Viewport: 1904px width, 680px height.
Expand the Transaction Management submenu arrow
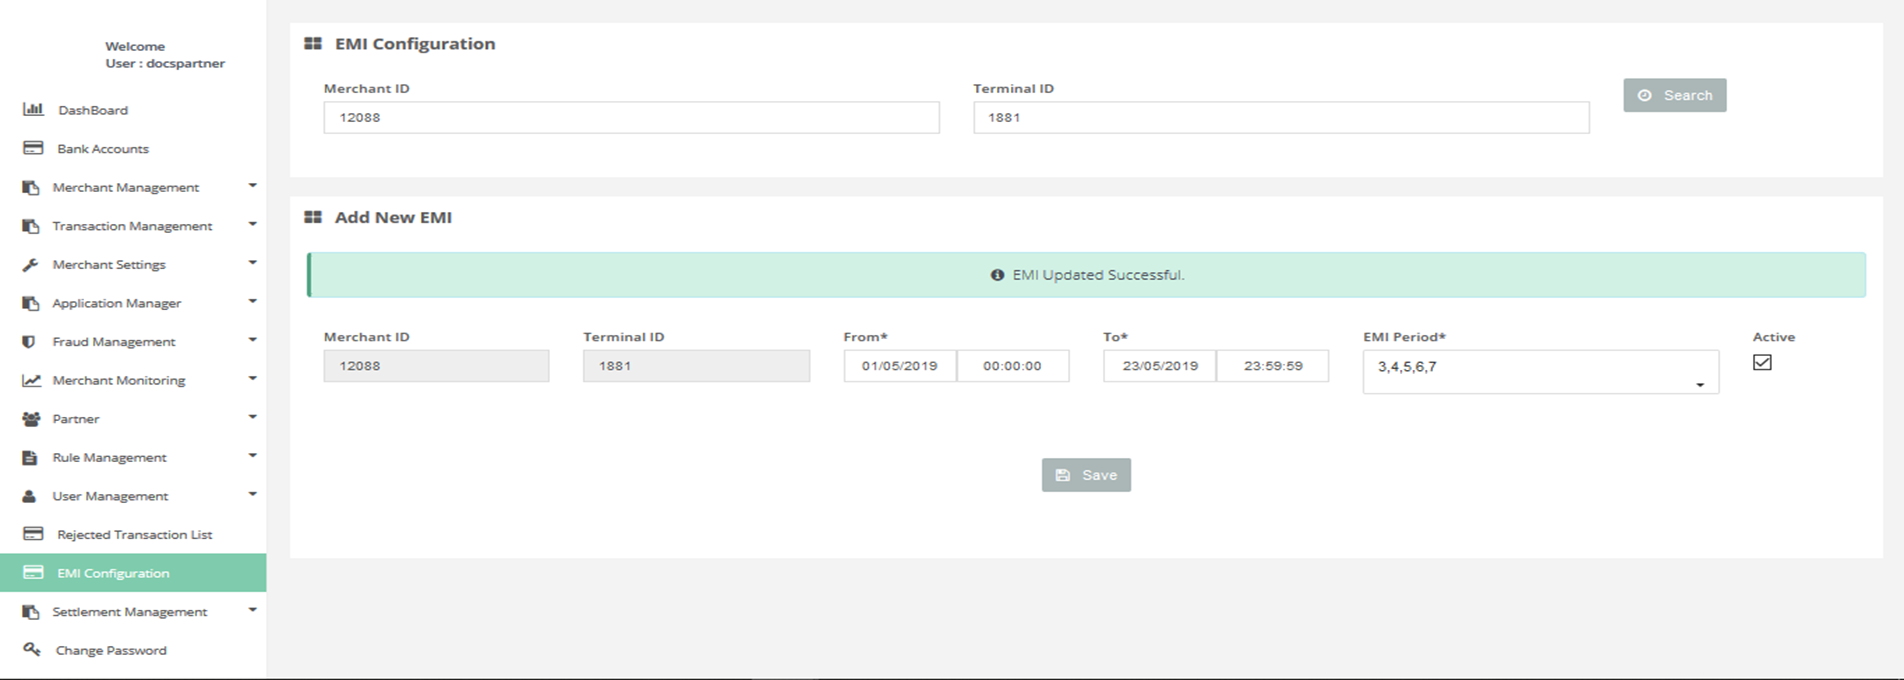pyautogui.click(x=252, y=225)
